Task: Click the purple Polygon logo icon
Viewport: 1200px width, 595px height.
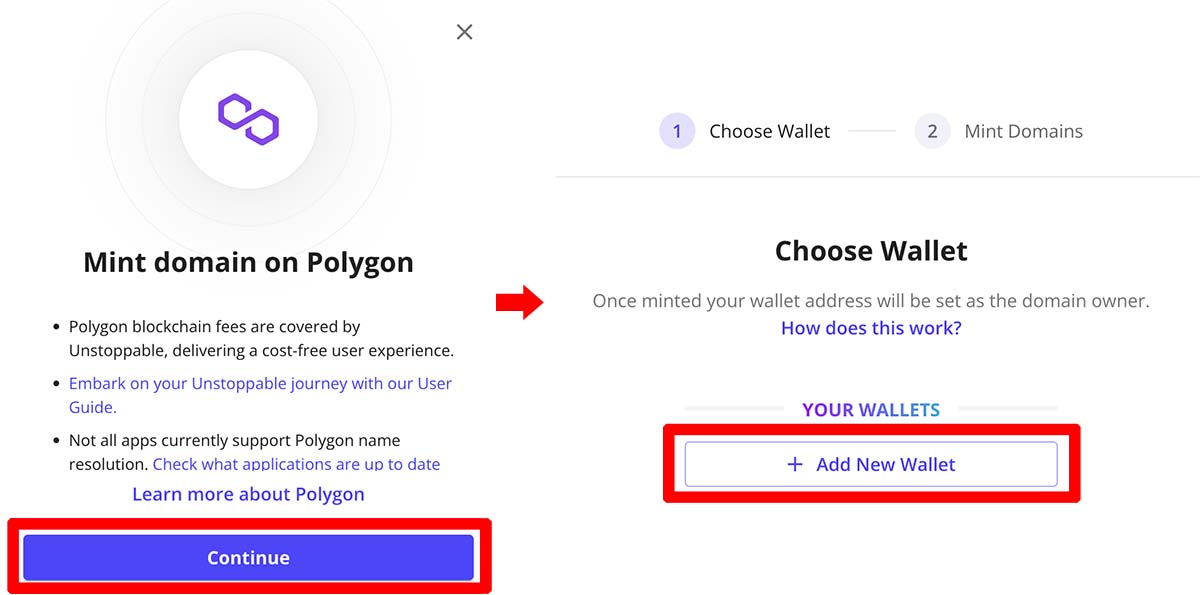Action: point(248,120)
